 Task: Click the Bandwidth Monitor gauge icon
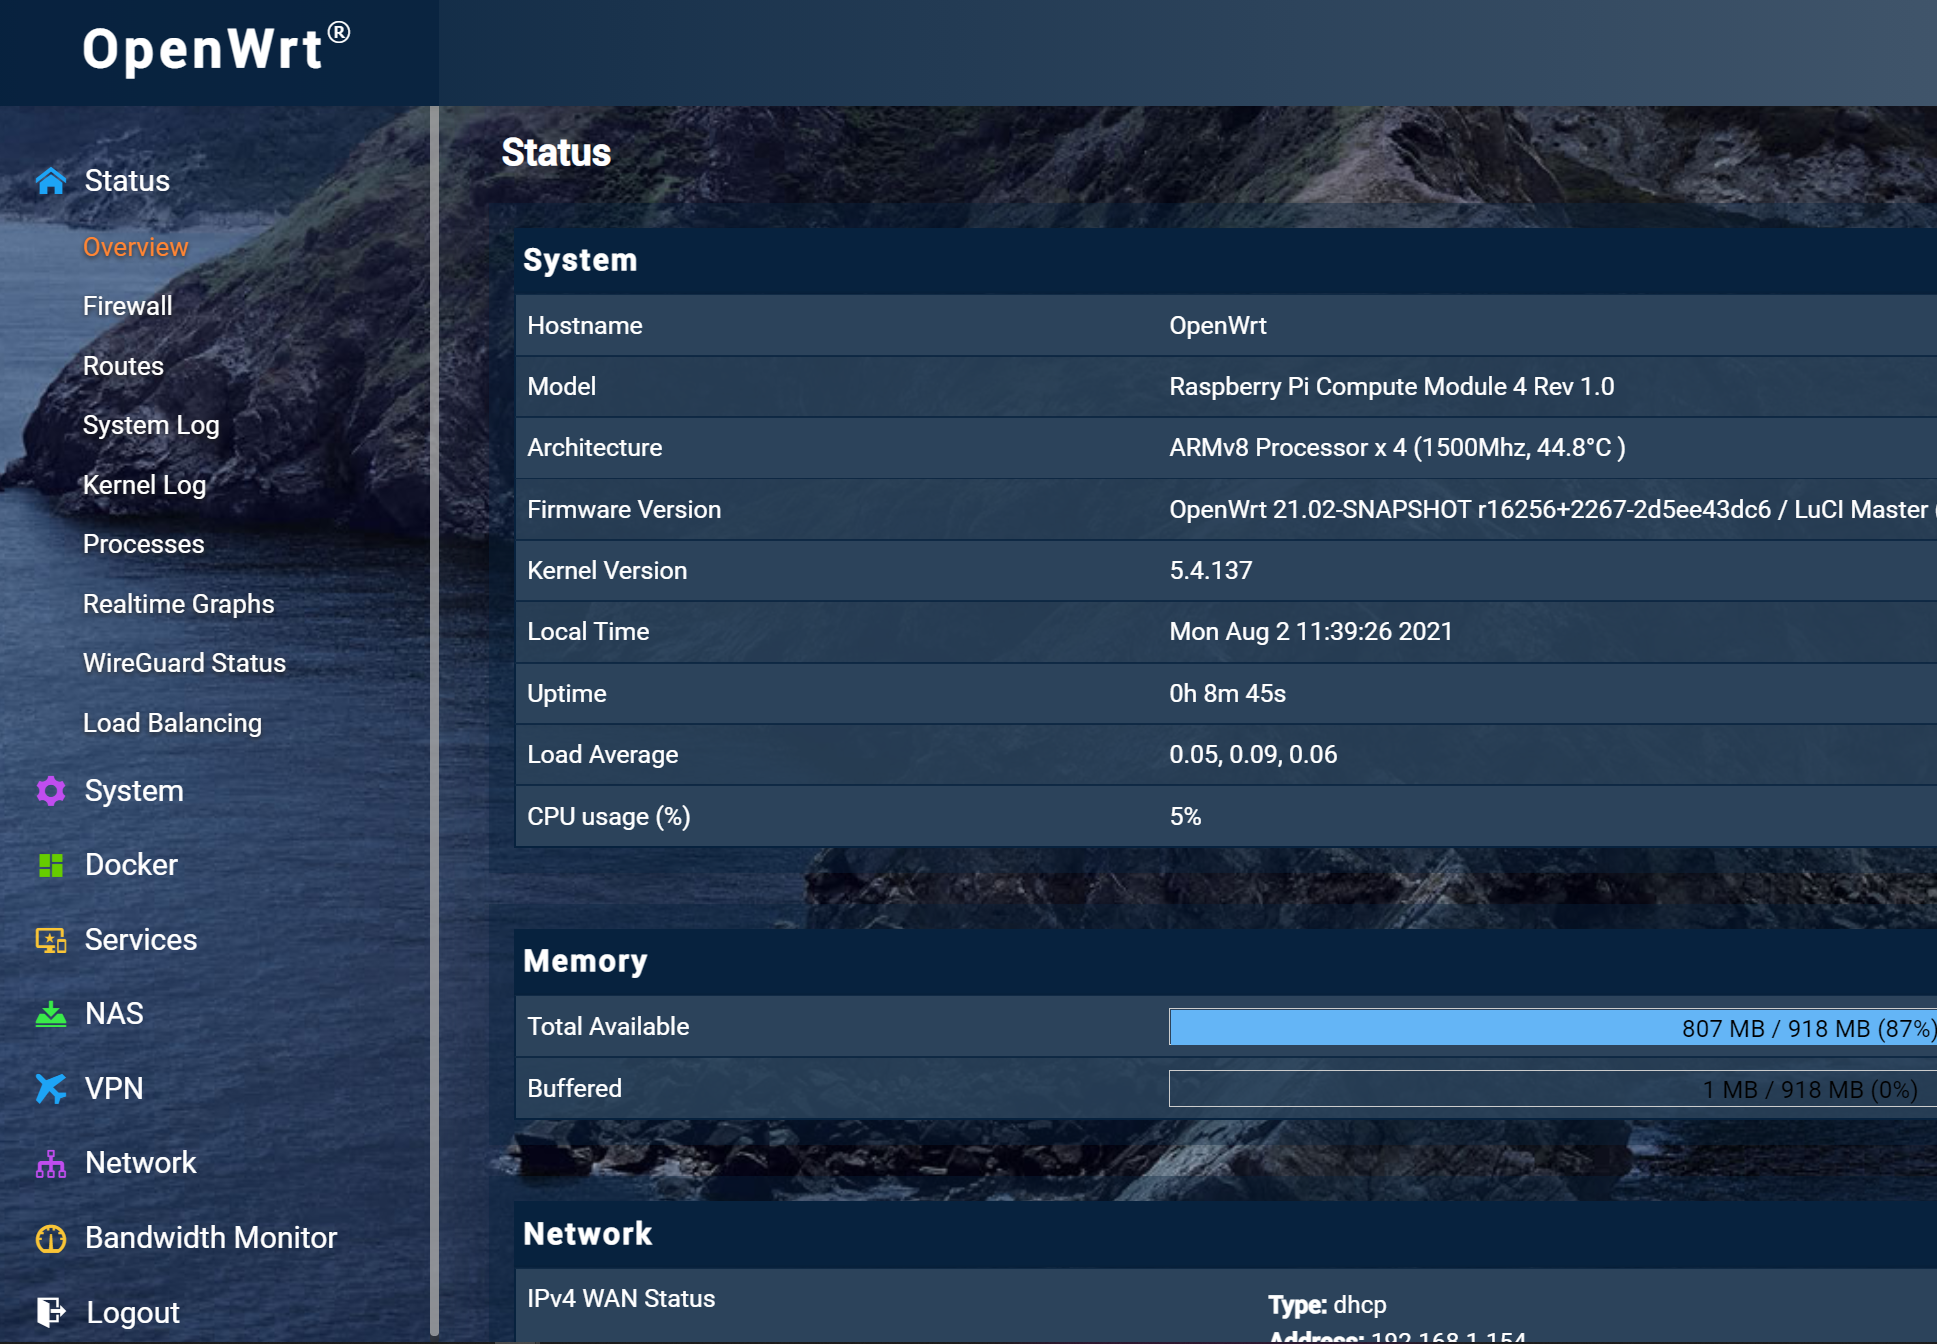point(51,1238)
